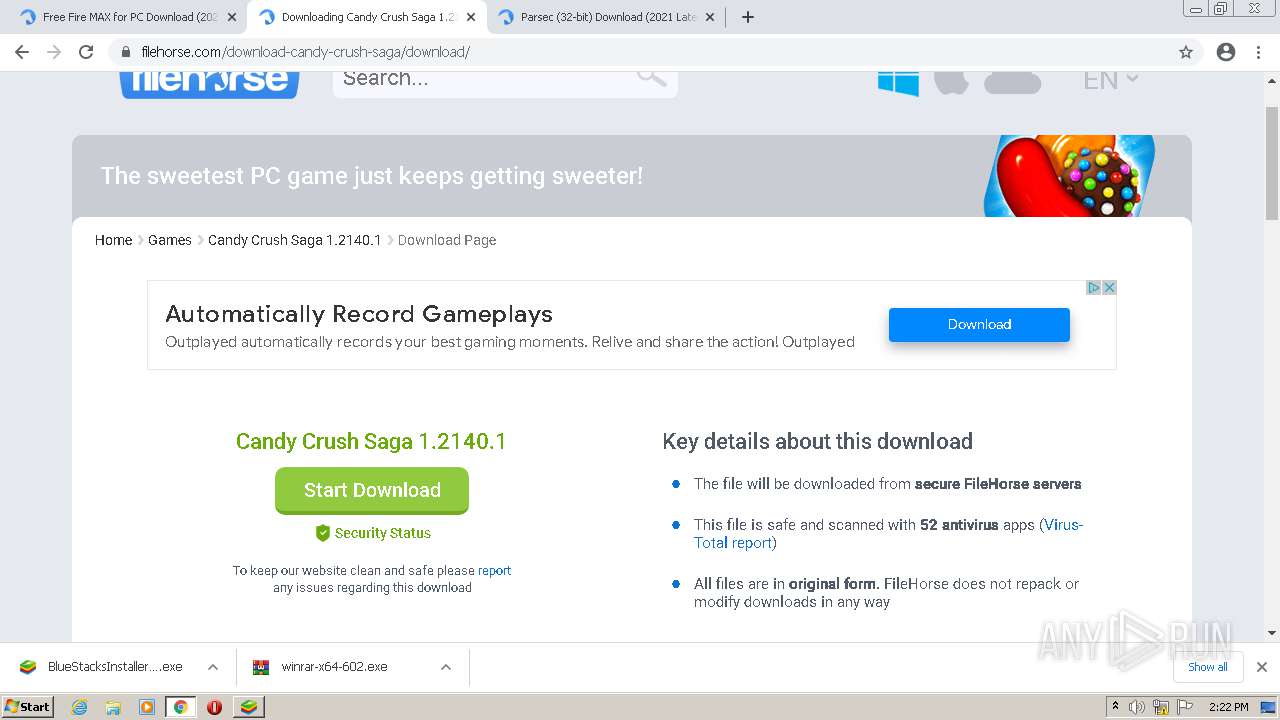Show hidden system tray icons
This screenshot has width=1280, height=720.
point(1115,707)
